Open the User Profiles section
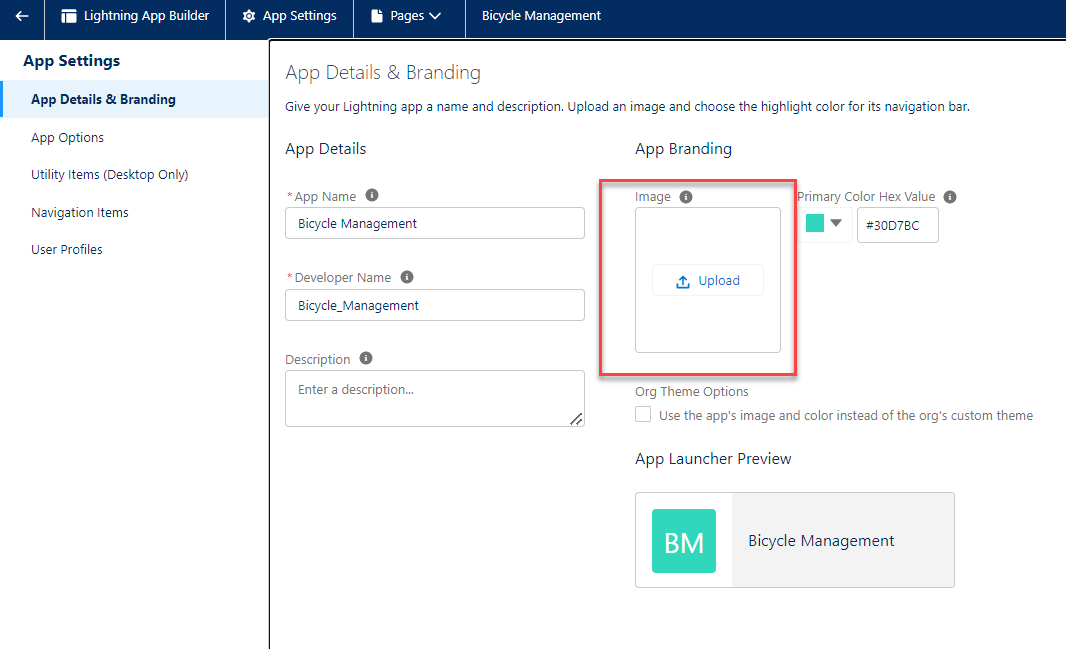 (x=67, y=249)
